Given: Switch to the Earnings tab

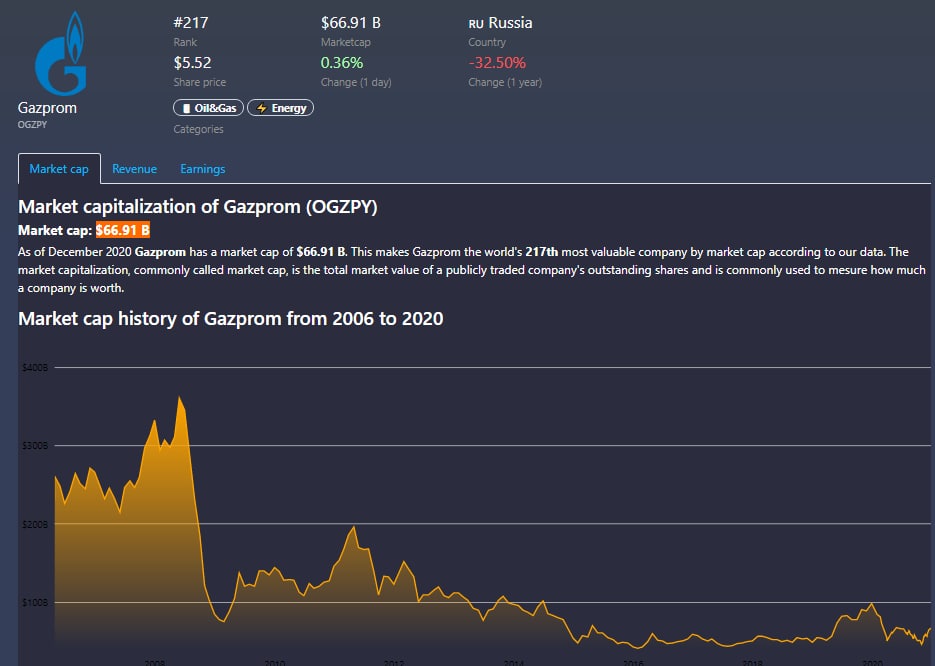Looking at the screenshot, I should tap(203, 169).
